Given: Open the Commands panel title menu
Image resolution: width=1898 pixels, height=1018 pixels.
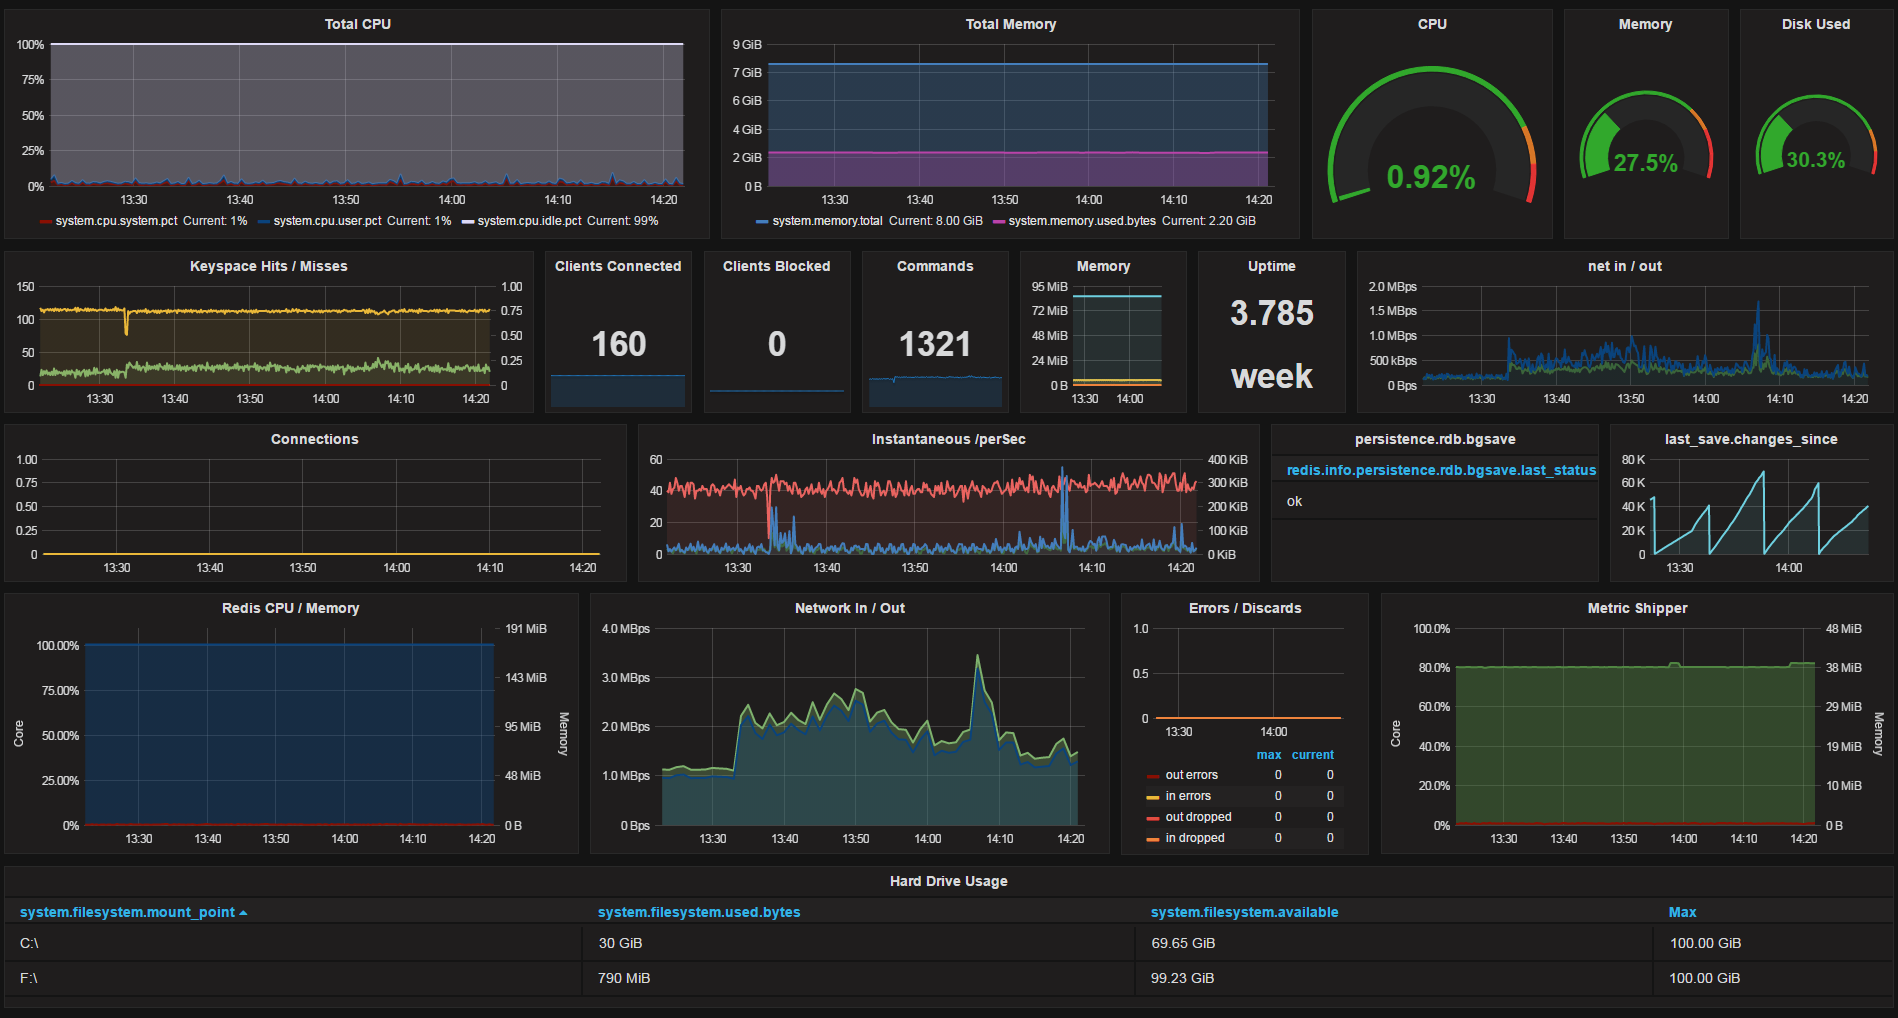Looking at the screenshot, I should coord(934,266).
